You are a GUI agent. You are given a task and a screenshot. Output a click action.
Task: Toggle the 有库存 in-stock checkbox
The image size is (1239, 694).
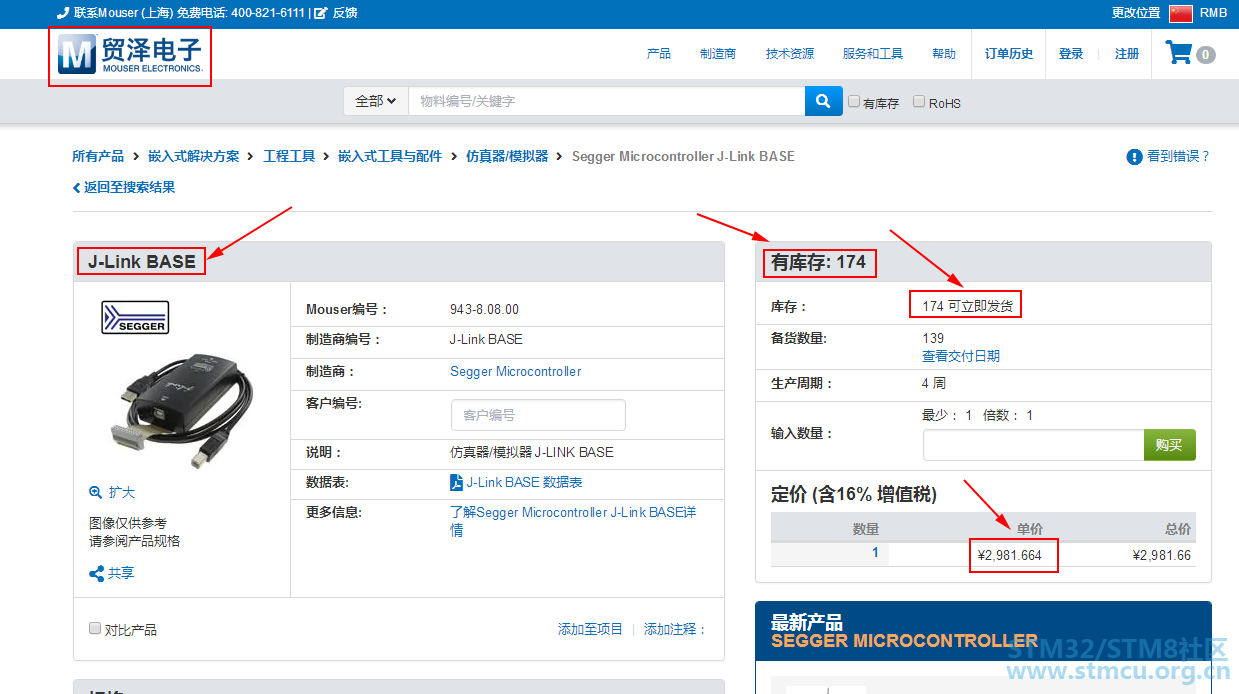(x=854, y=101)
